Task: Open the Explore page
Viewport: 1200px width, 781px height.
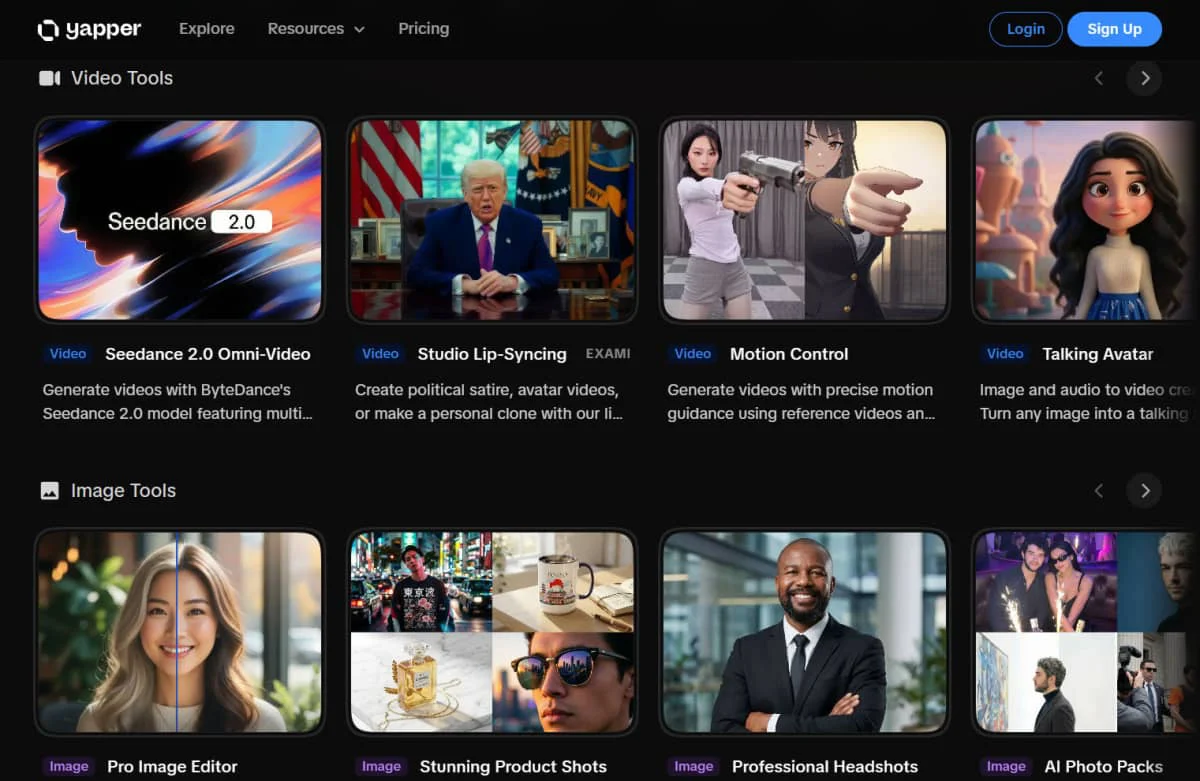Action: [207, 29]
